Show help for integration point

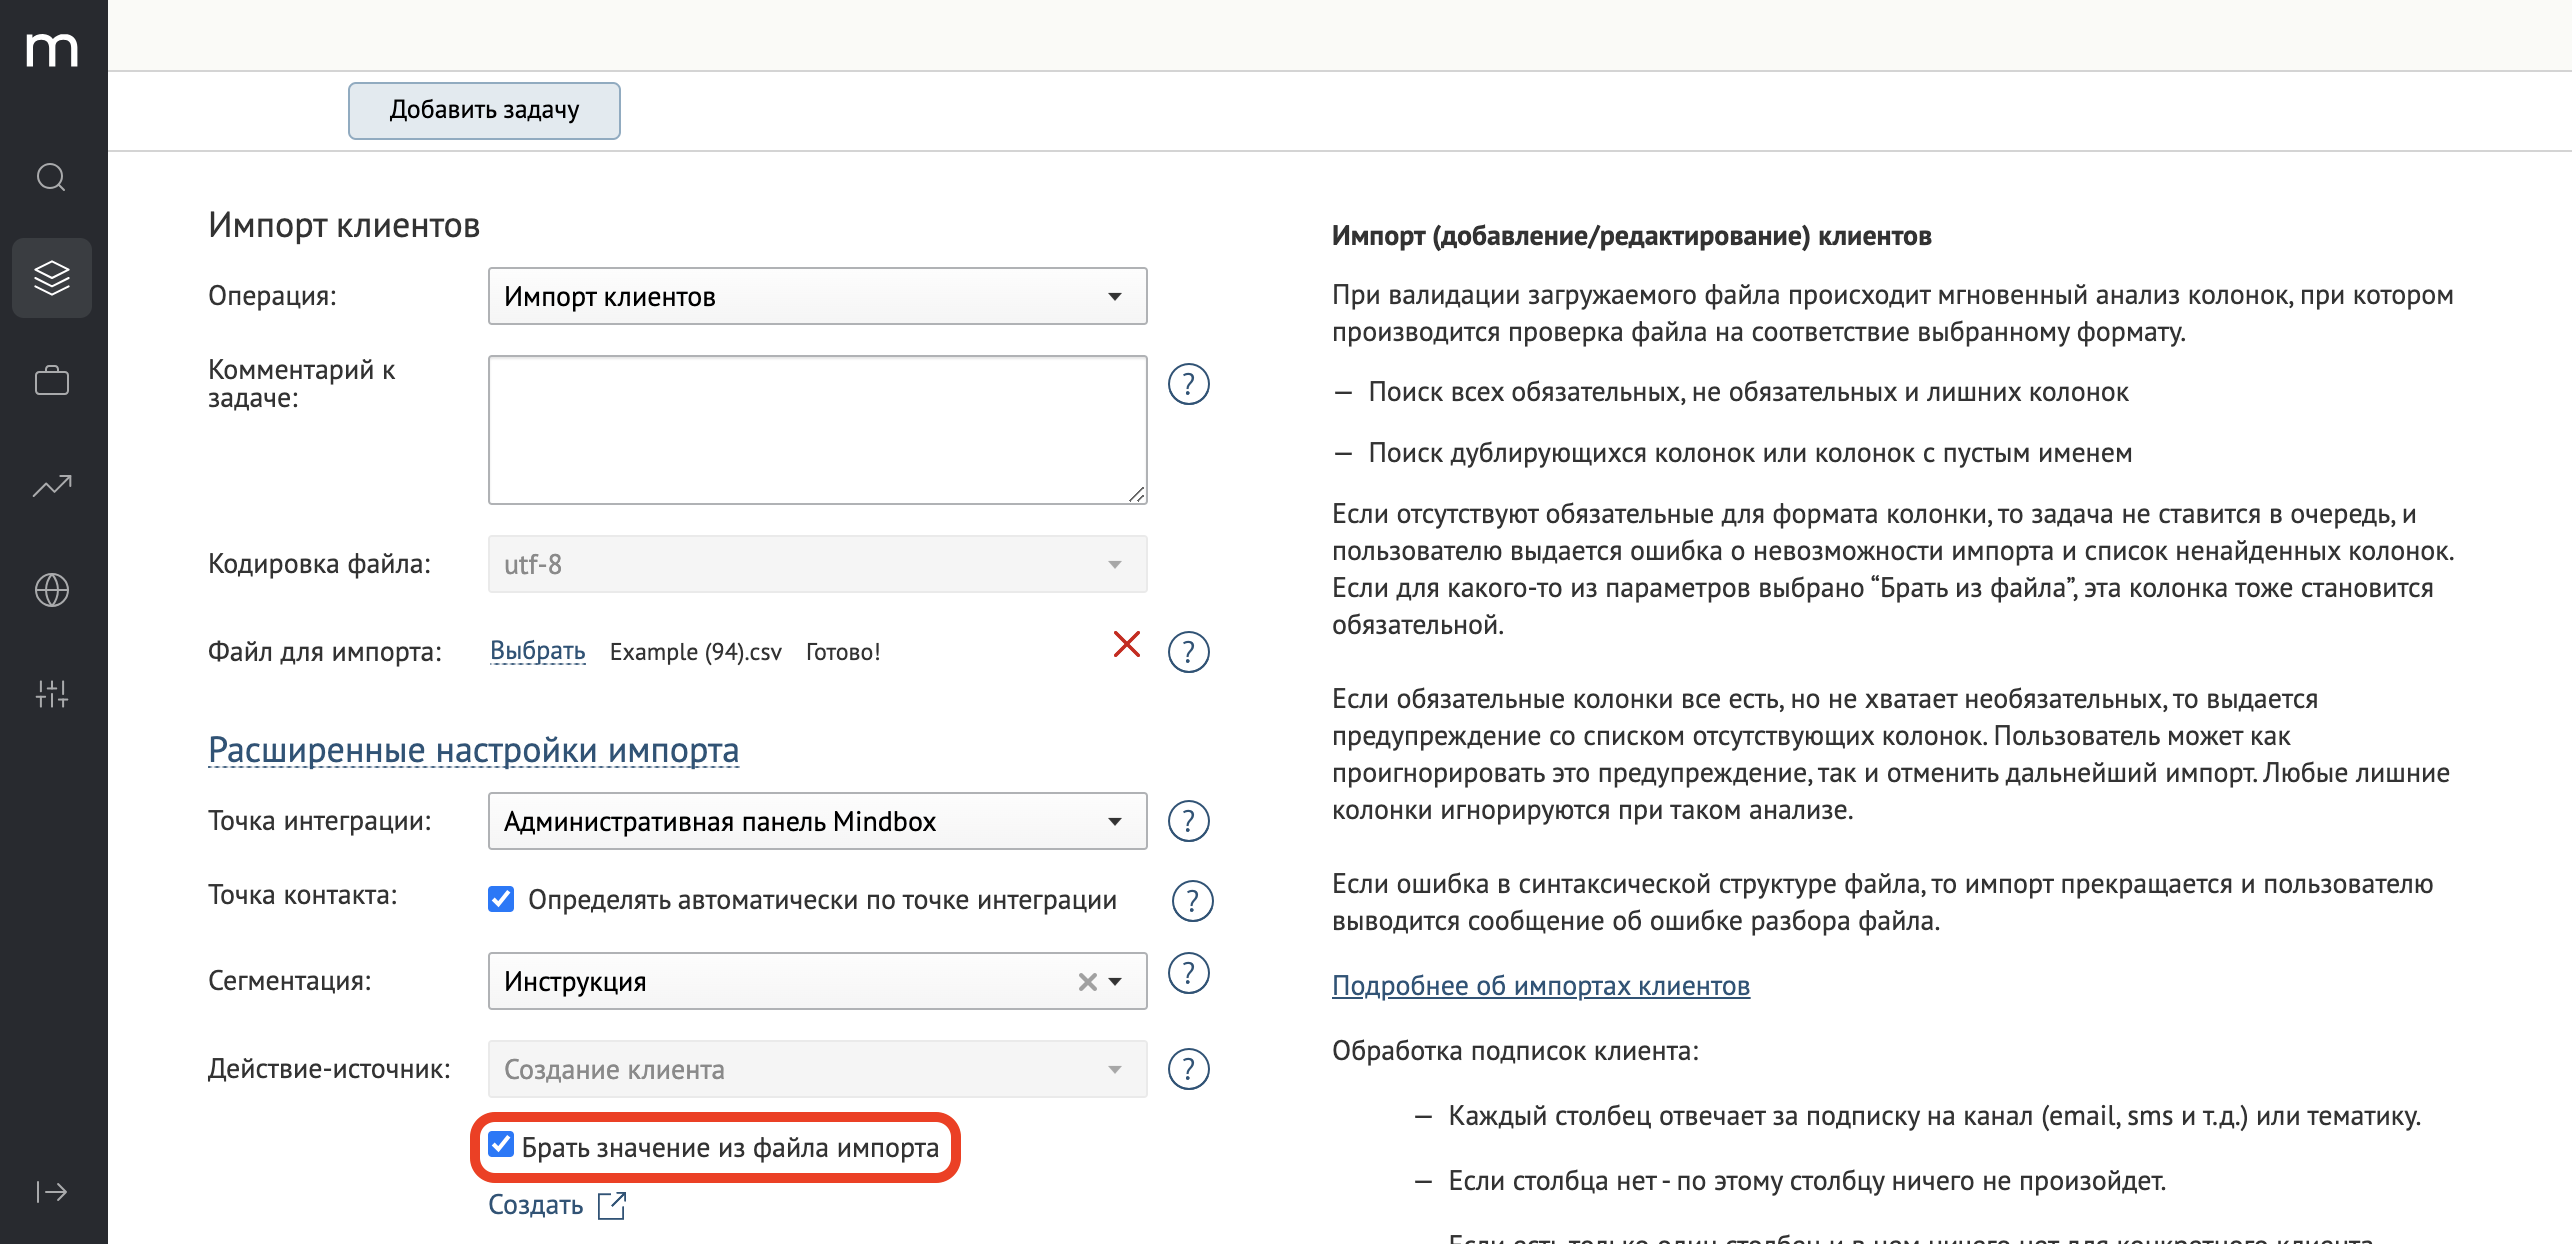tap(1189, 821)
